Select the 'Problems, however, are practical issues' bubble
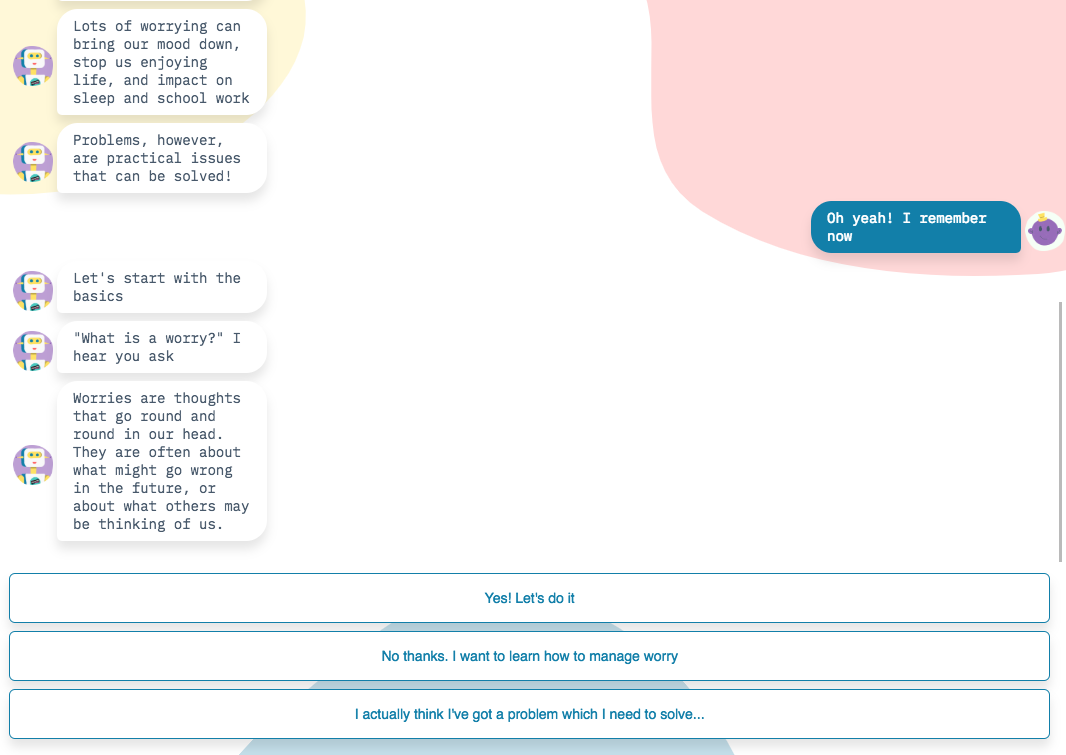 [x=161, y=158]
